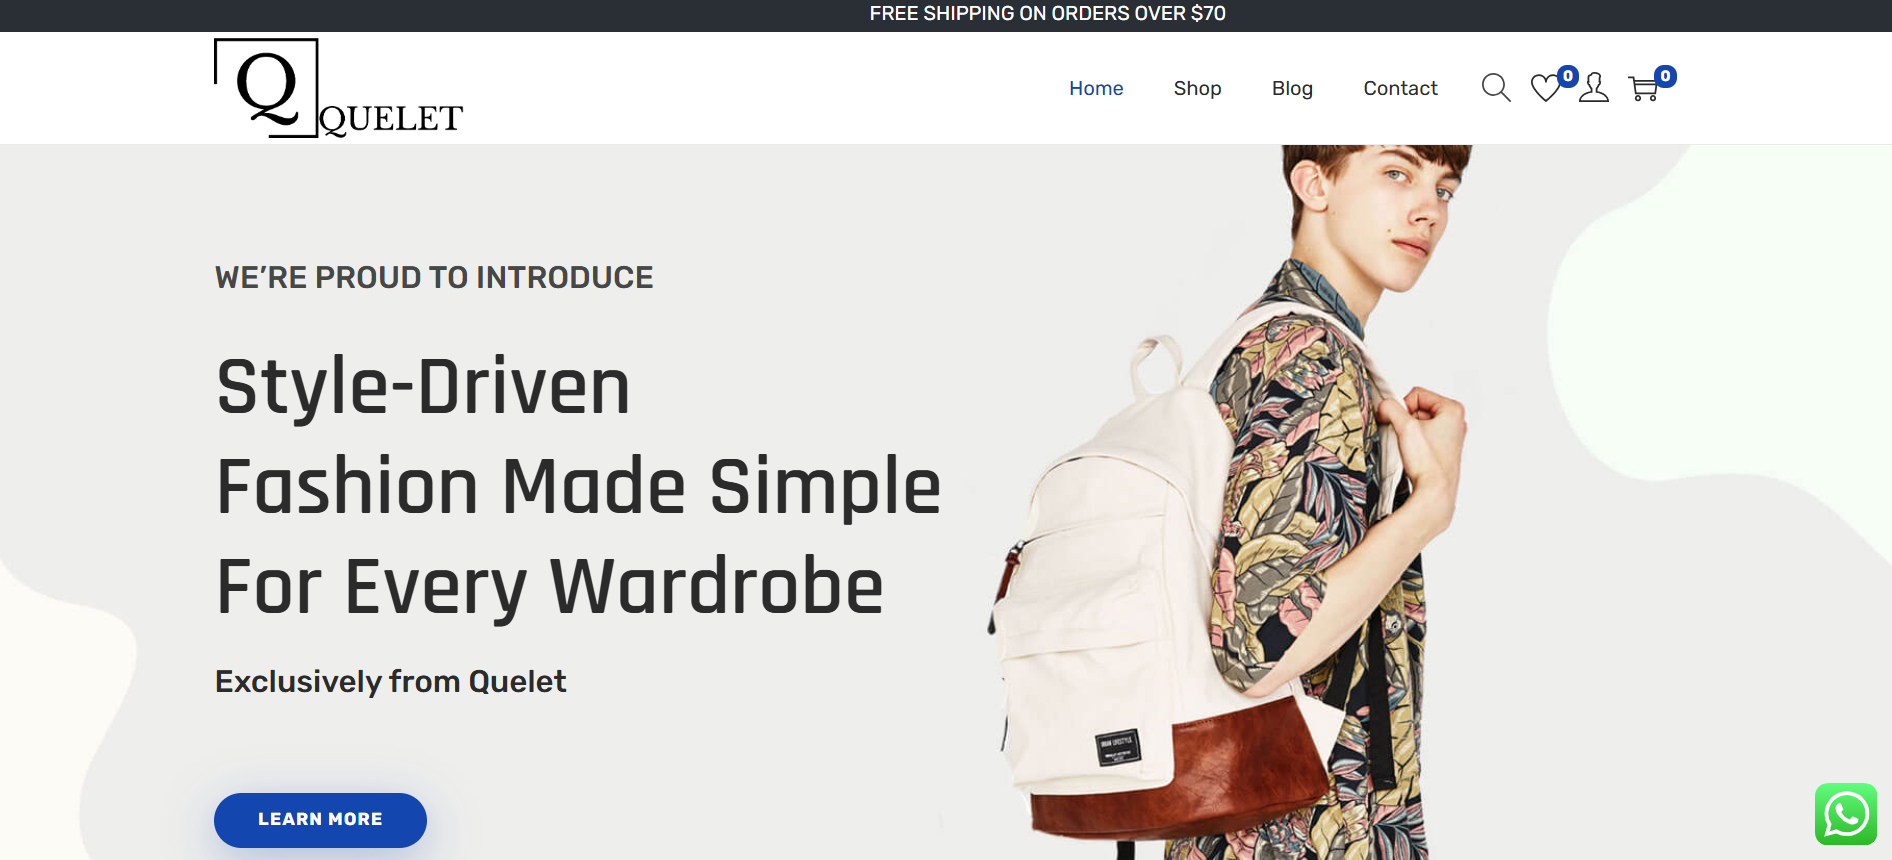Open the search magnifier icon
1892x860 pixels.
click(1496, 88)
